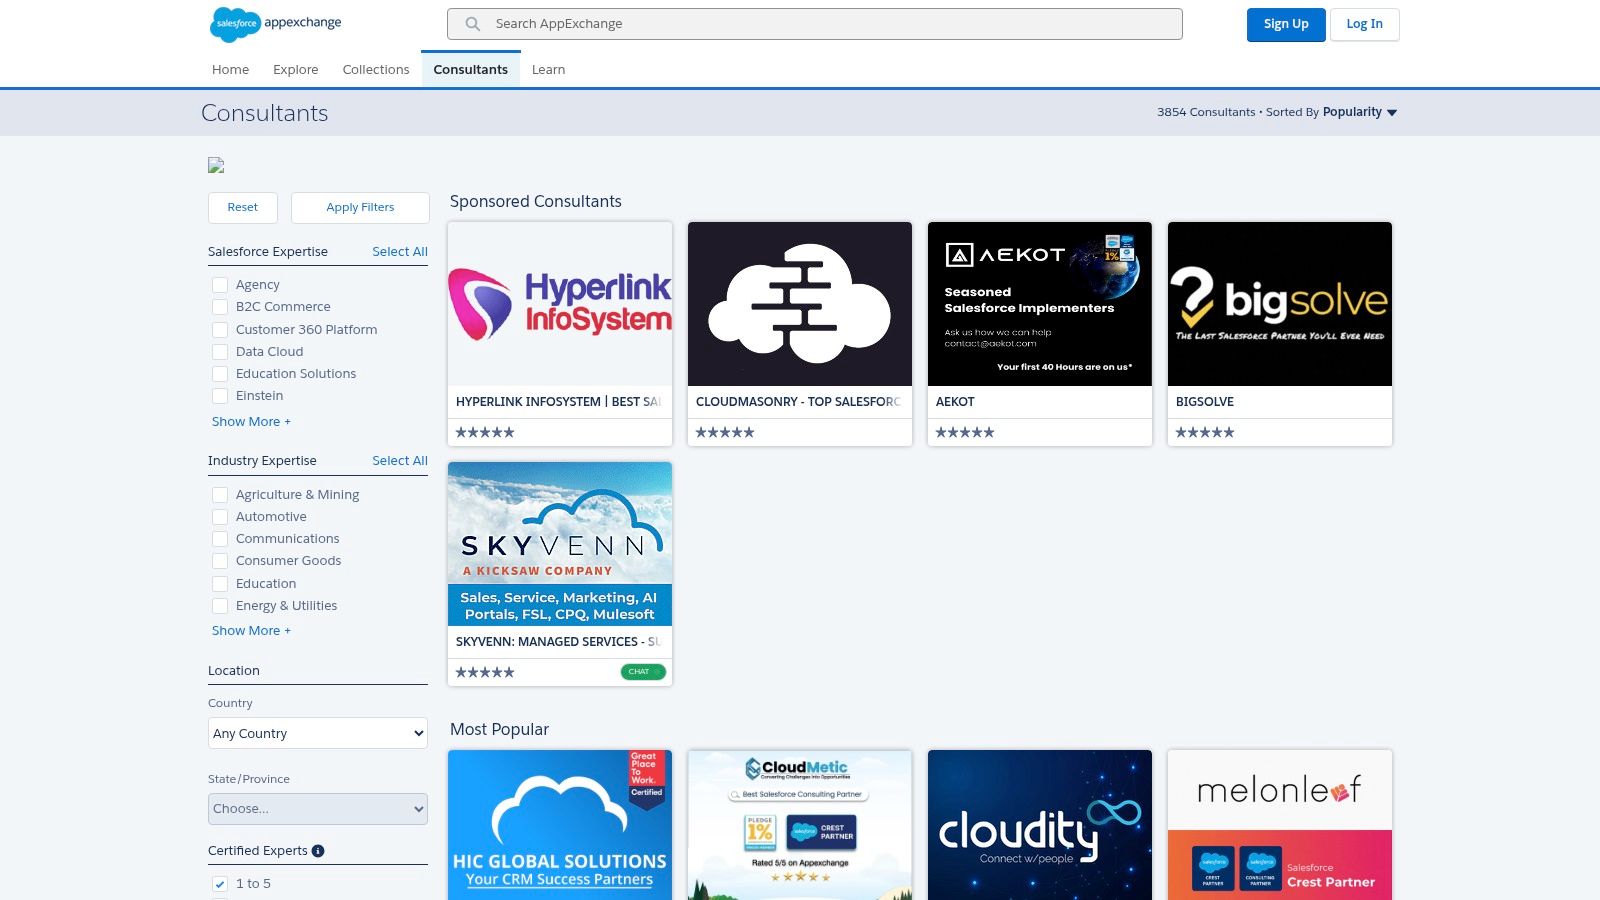1600x900 pixels.
Task: Click the Apply Filters button
Action: point(360,207)
